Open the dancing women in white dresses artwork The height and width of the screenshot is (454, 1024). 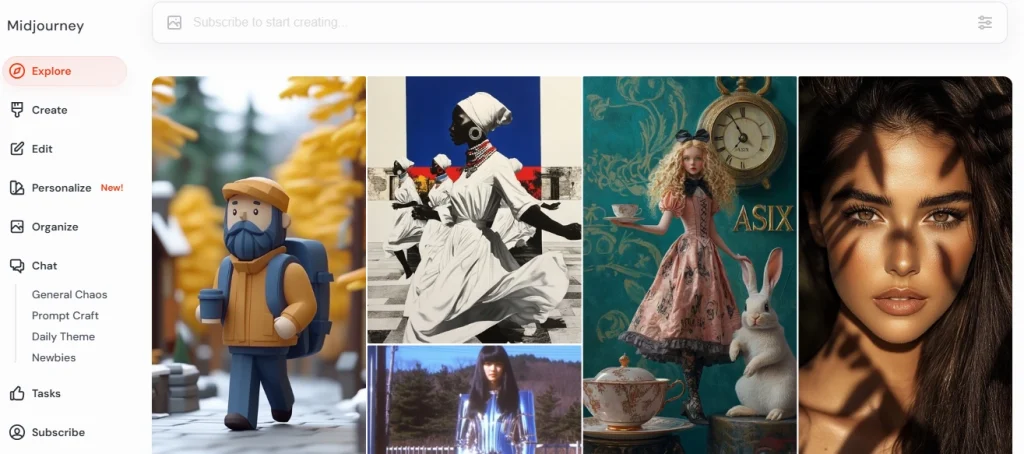[x=474, y=210]
